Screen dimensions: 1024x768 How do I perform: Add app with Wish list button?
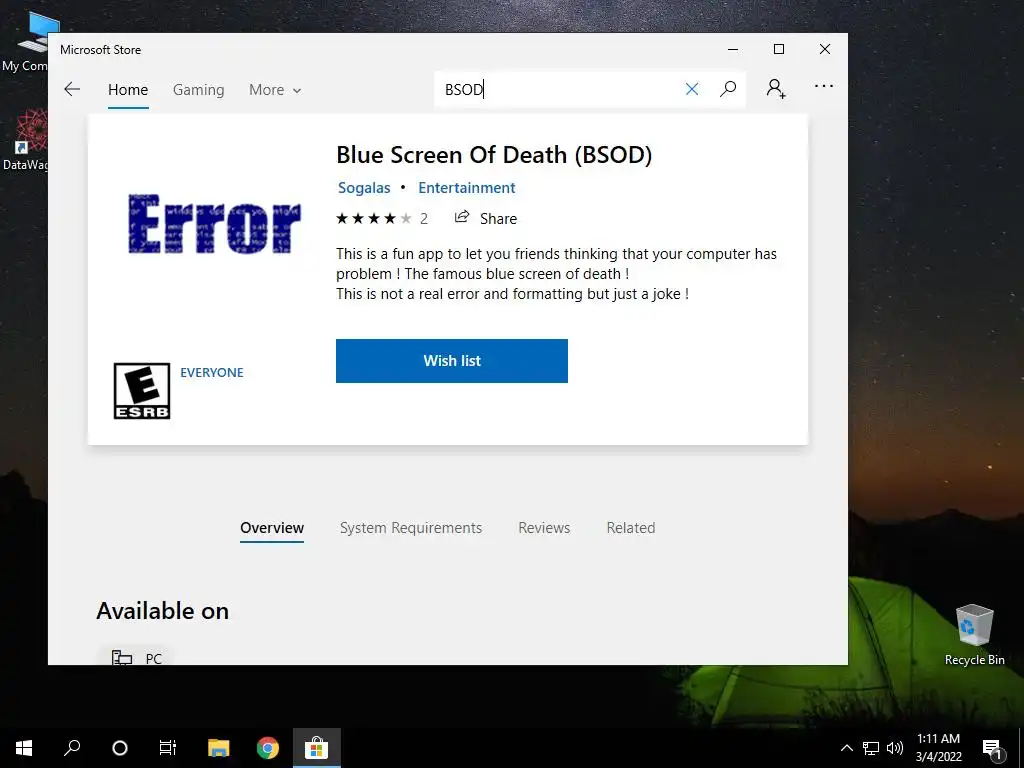[x=452, y=360]
